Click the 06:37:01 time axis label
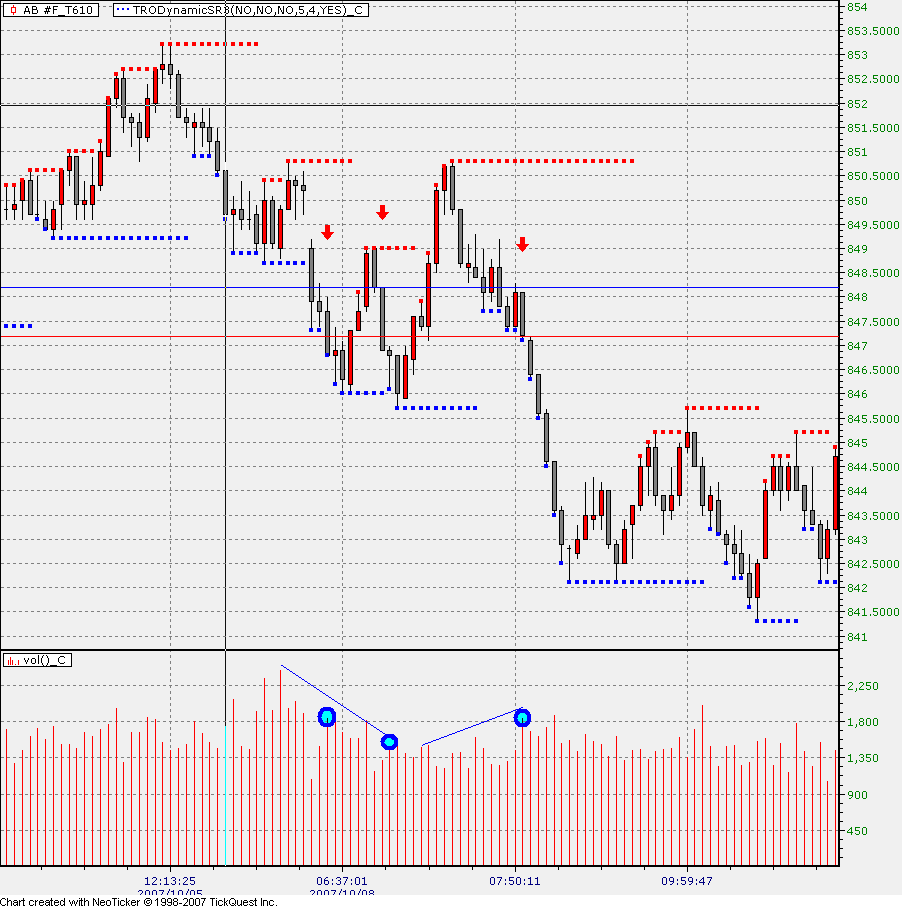 [x=342, y=881]
